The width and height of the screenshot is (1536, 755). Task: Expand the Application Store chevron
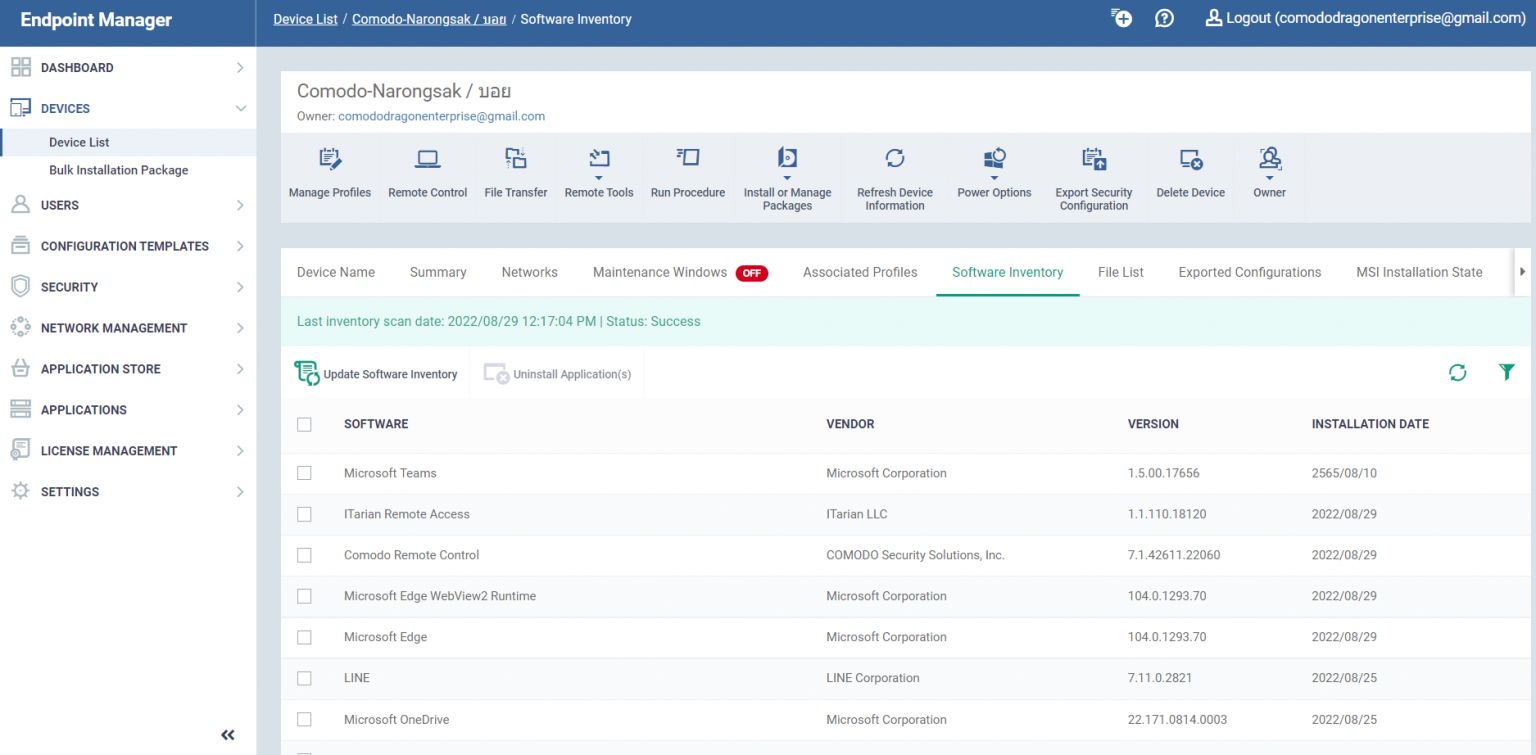240,369
